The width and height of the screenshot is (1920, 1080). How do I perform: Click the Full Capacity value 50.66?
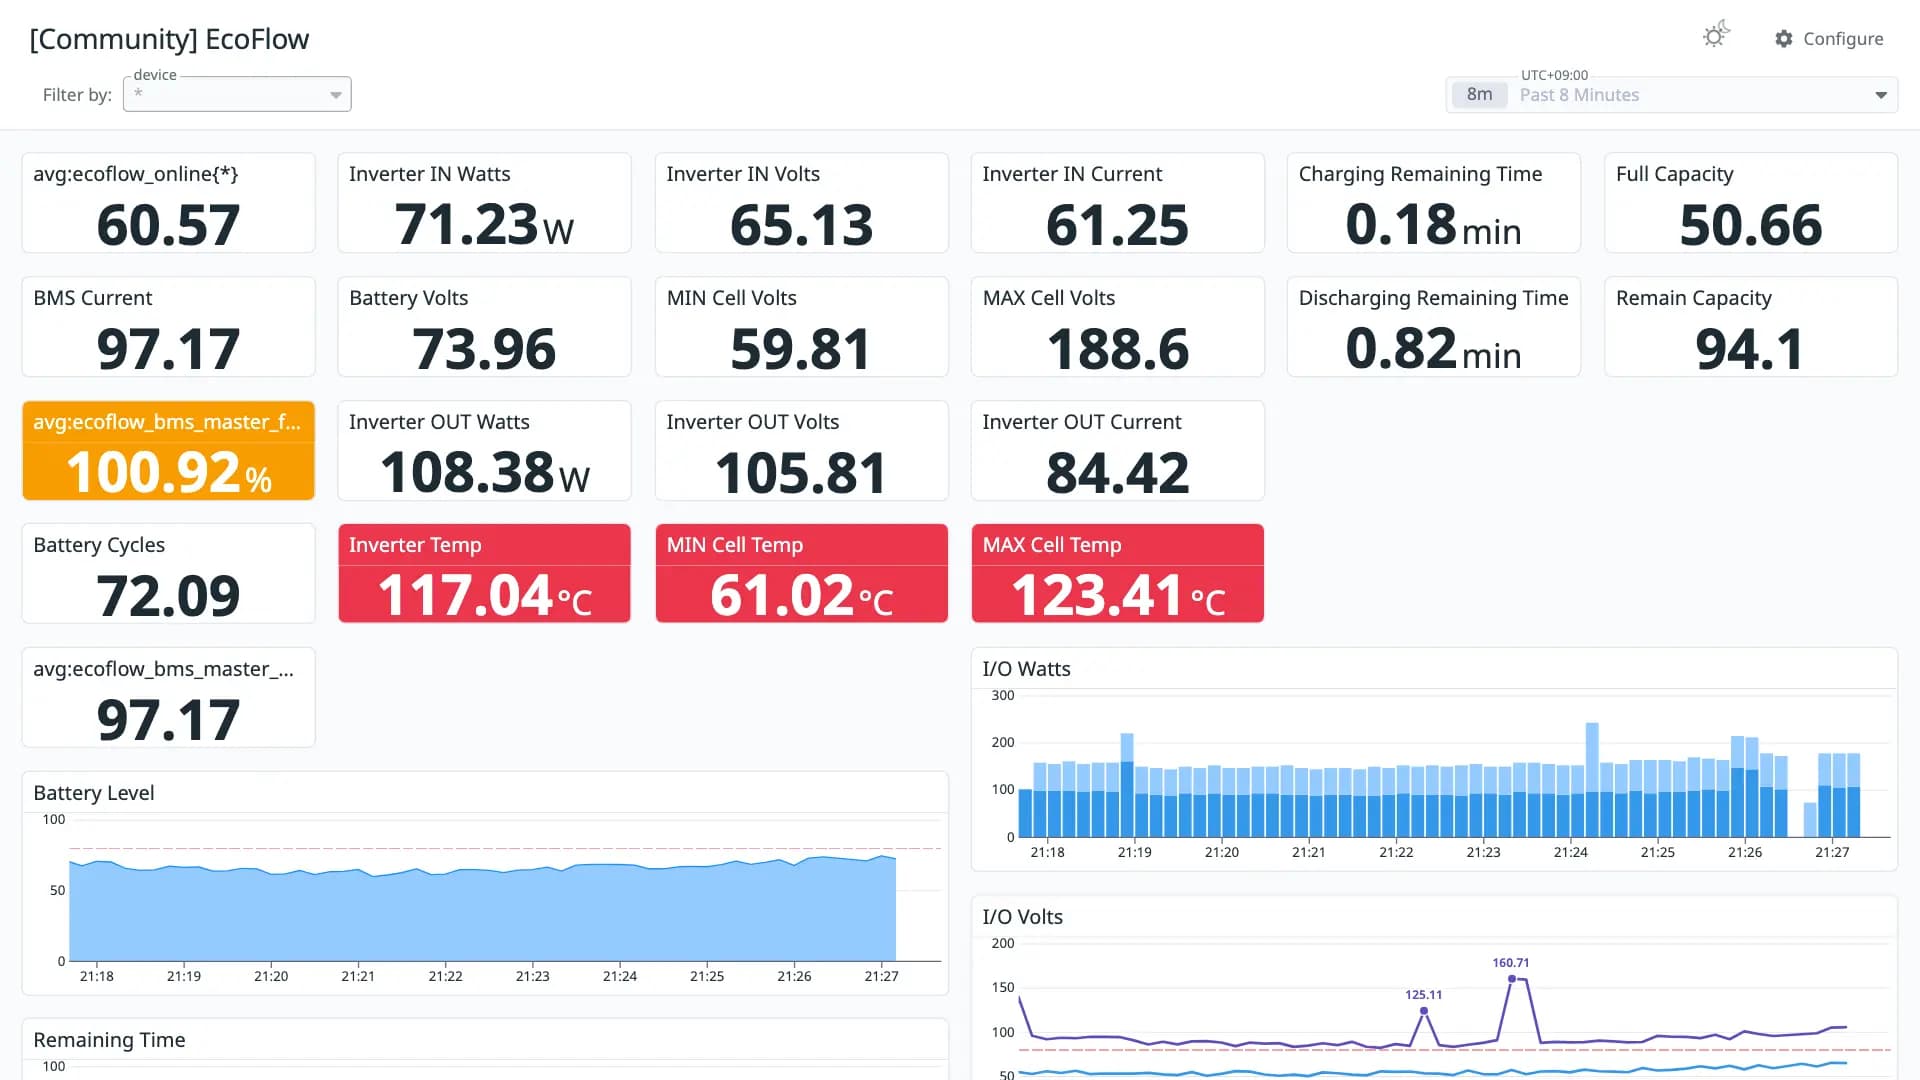point(1750,225)
